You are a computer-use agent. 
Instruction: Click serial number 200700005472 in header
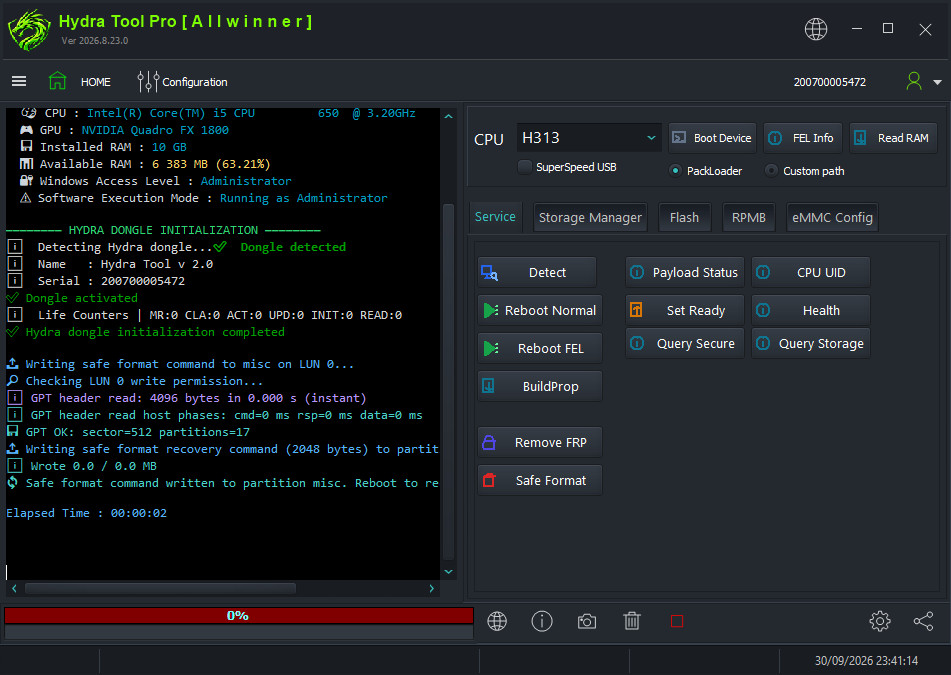(x=830, y=82)
